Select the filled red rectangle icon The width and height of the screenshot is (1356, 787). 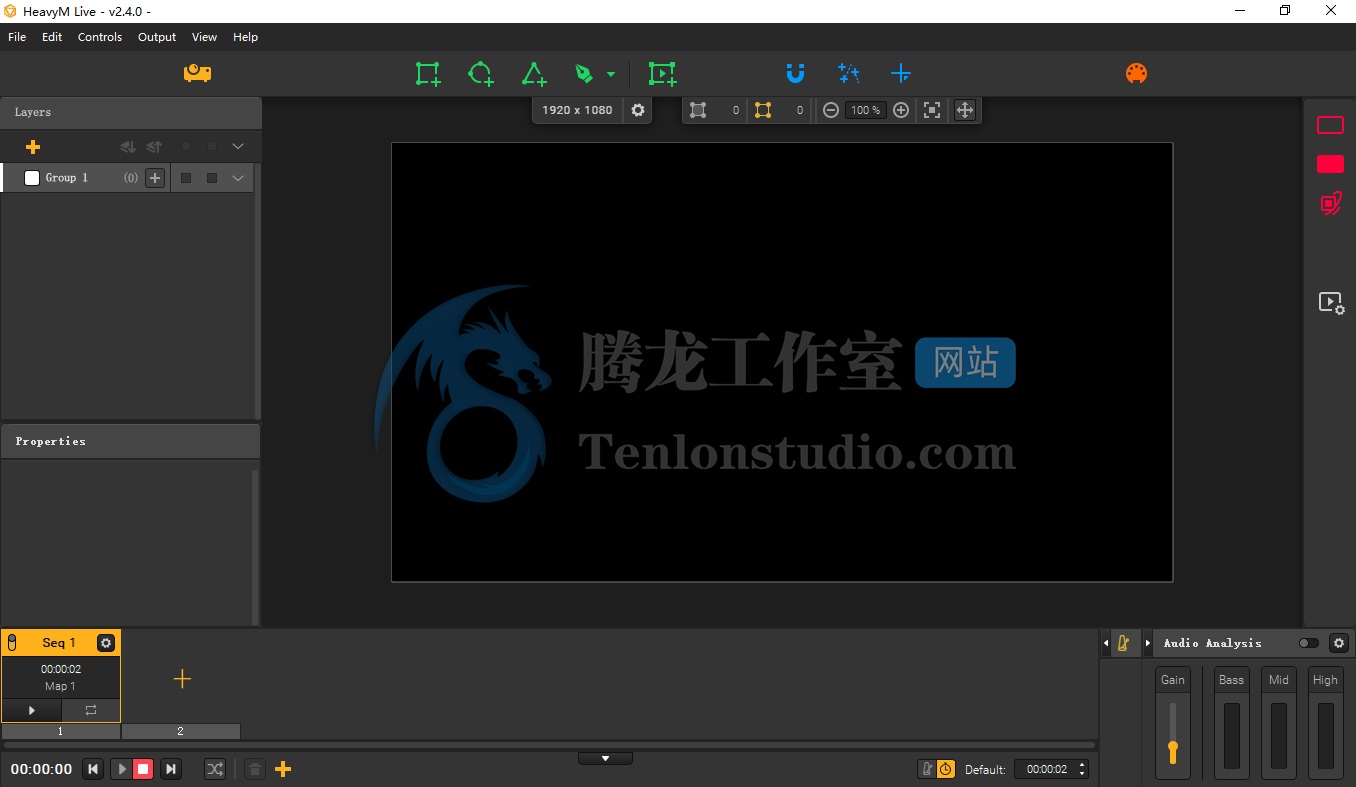[1330, 164]
